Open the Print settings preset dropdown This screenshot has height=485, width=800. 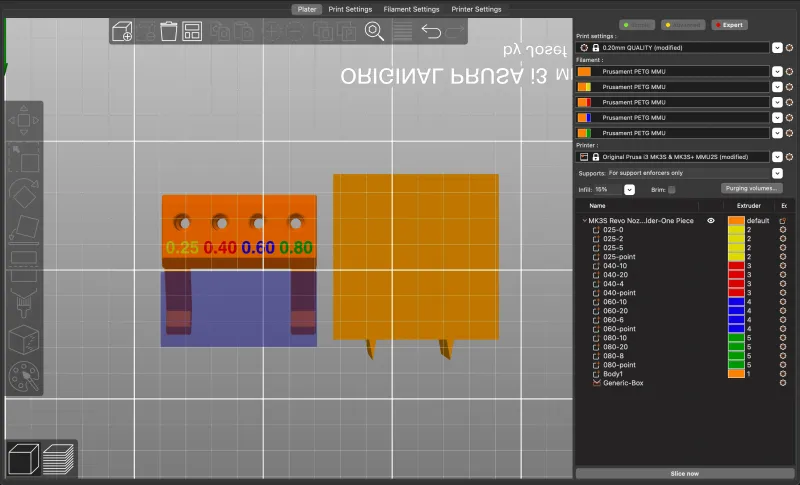coord(777,47)
